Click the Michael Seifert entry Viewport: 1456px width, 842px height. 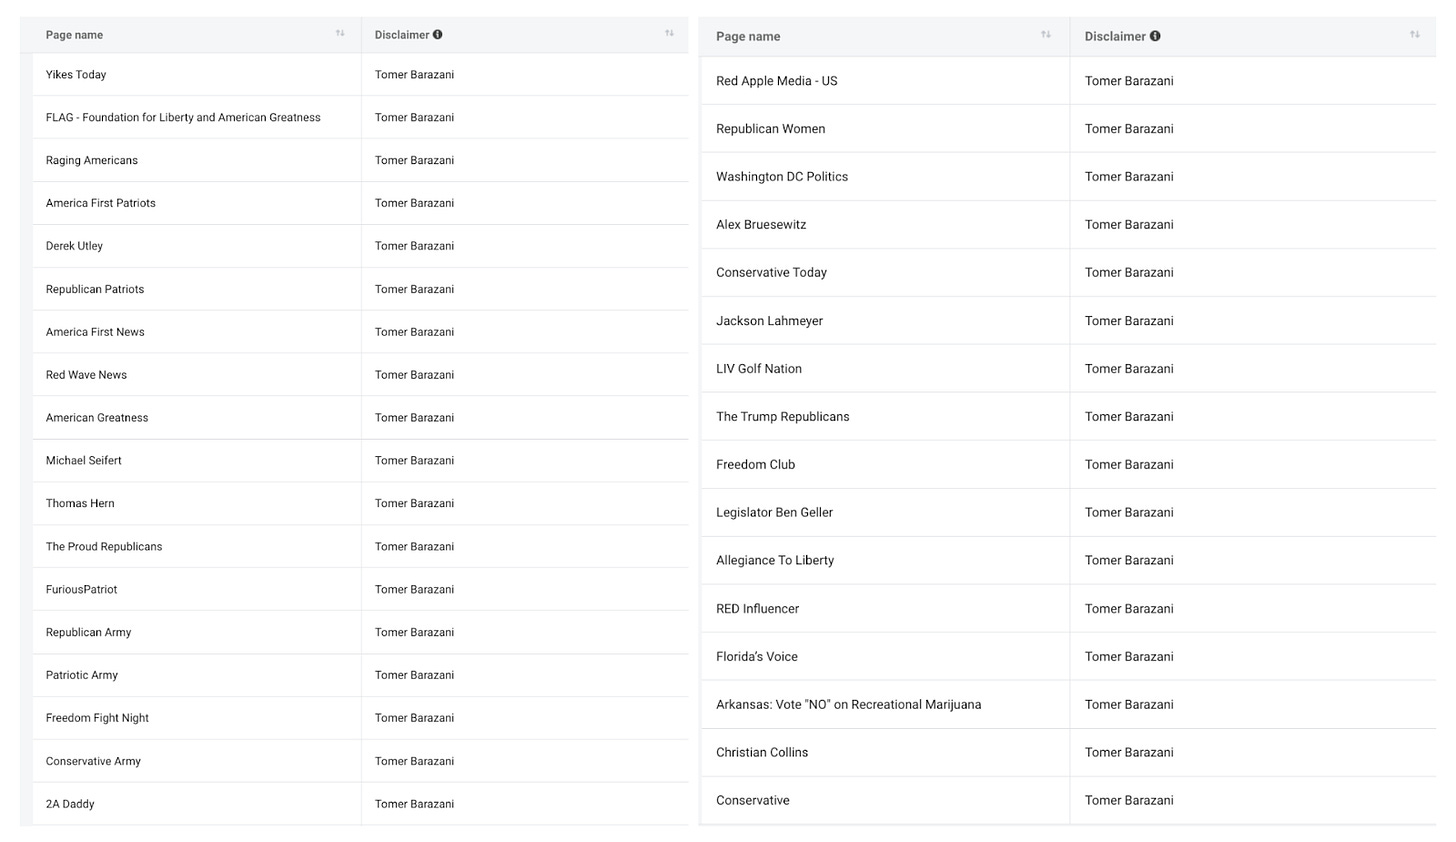(x=84, y=461)
